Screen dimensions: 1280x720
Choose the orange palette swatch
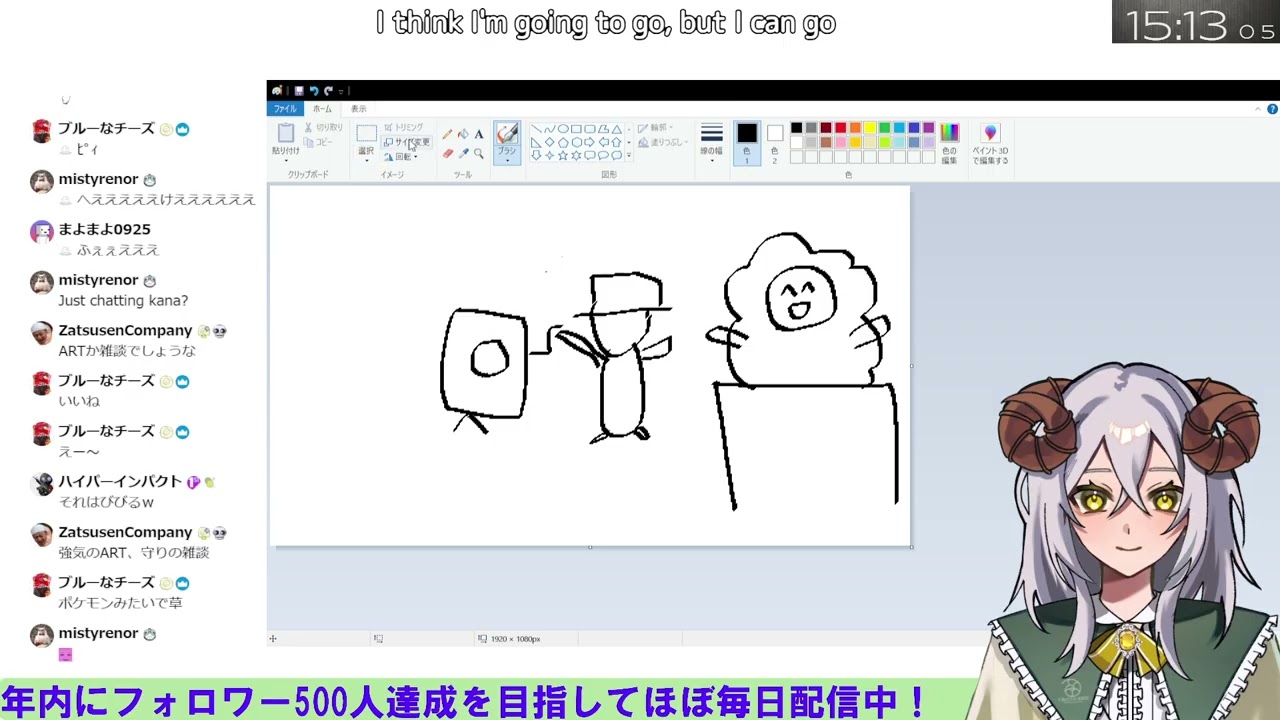pos(855,128)
